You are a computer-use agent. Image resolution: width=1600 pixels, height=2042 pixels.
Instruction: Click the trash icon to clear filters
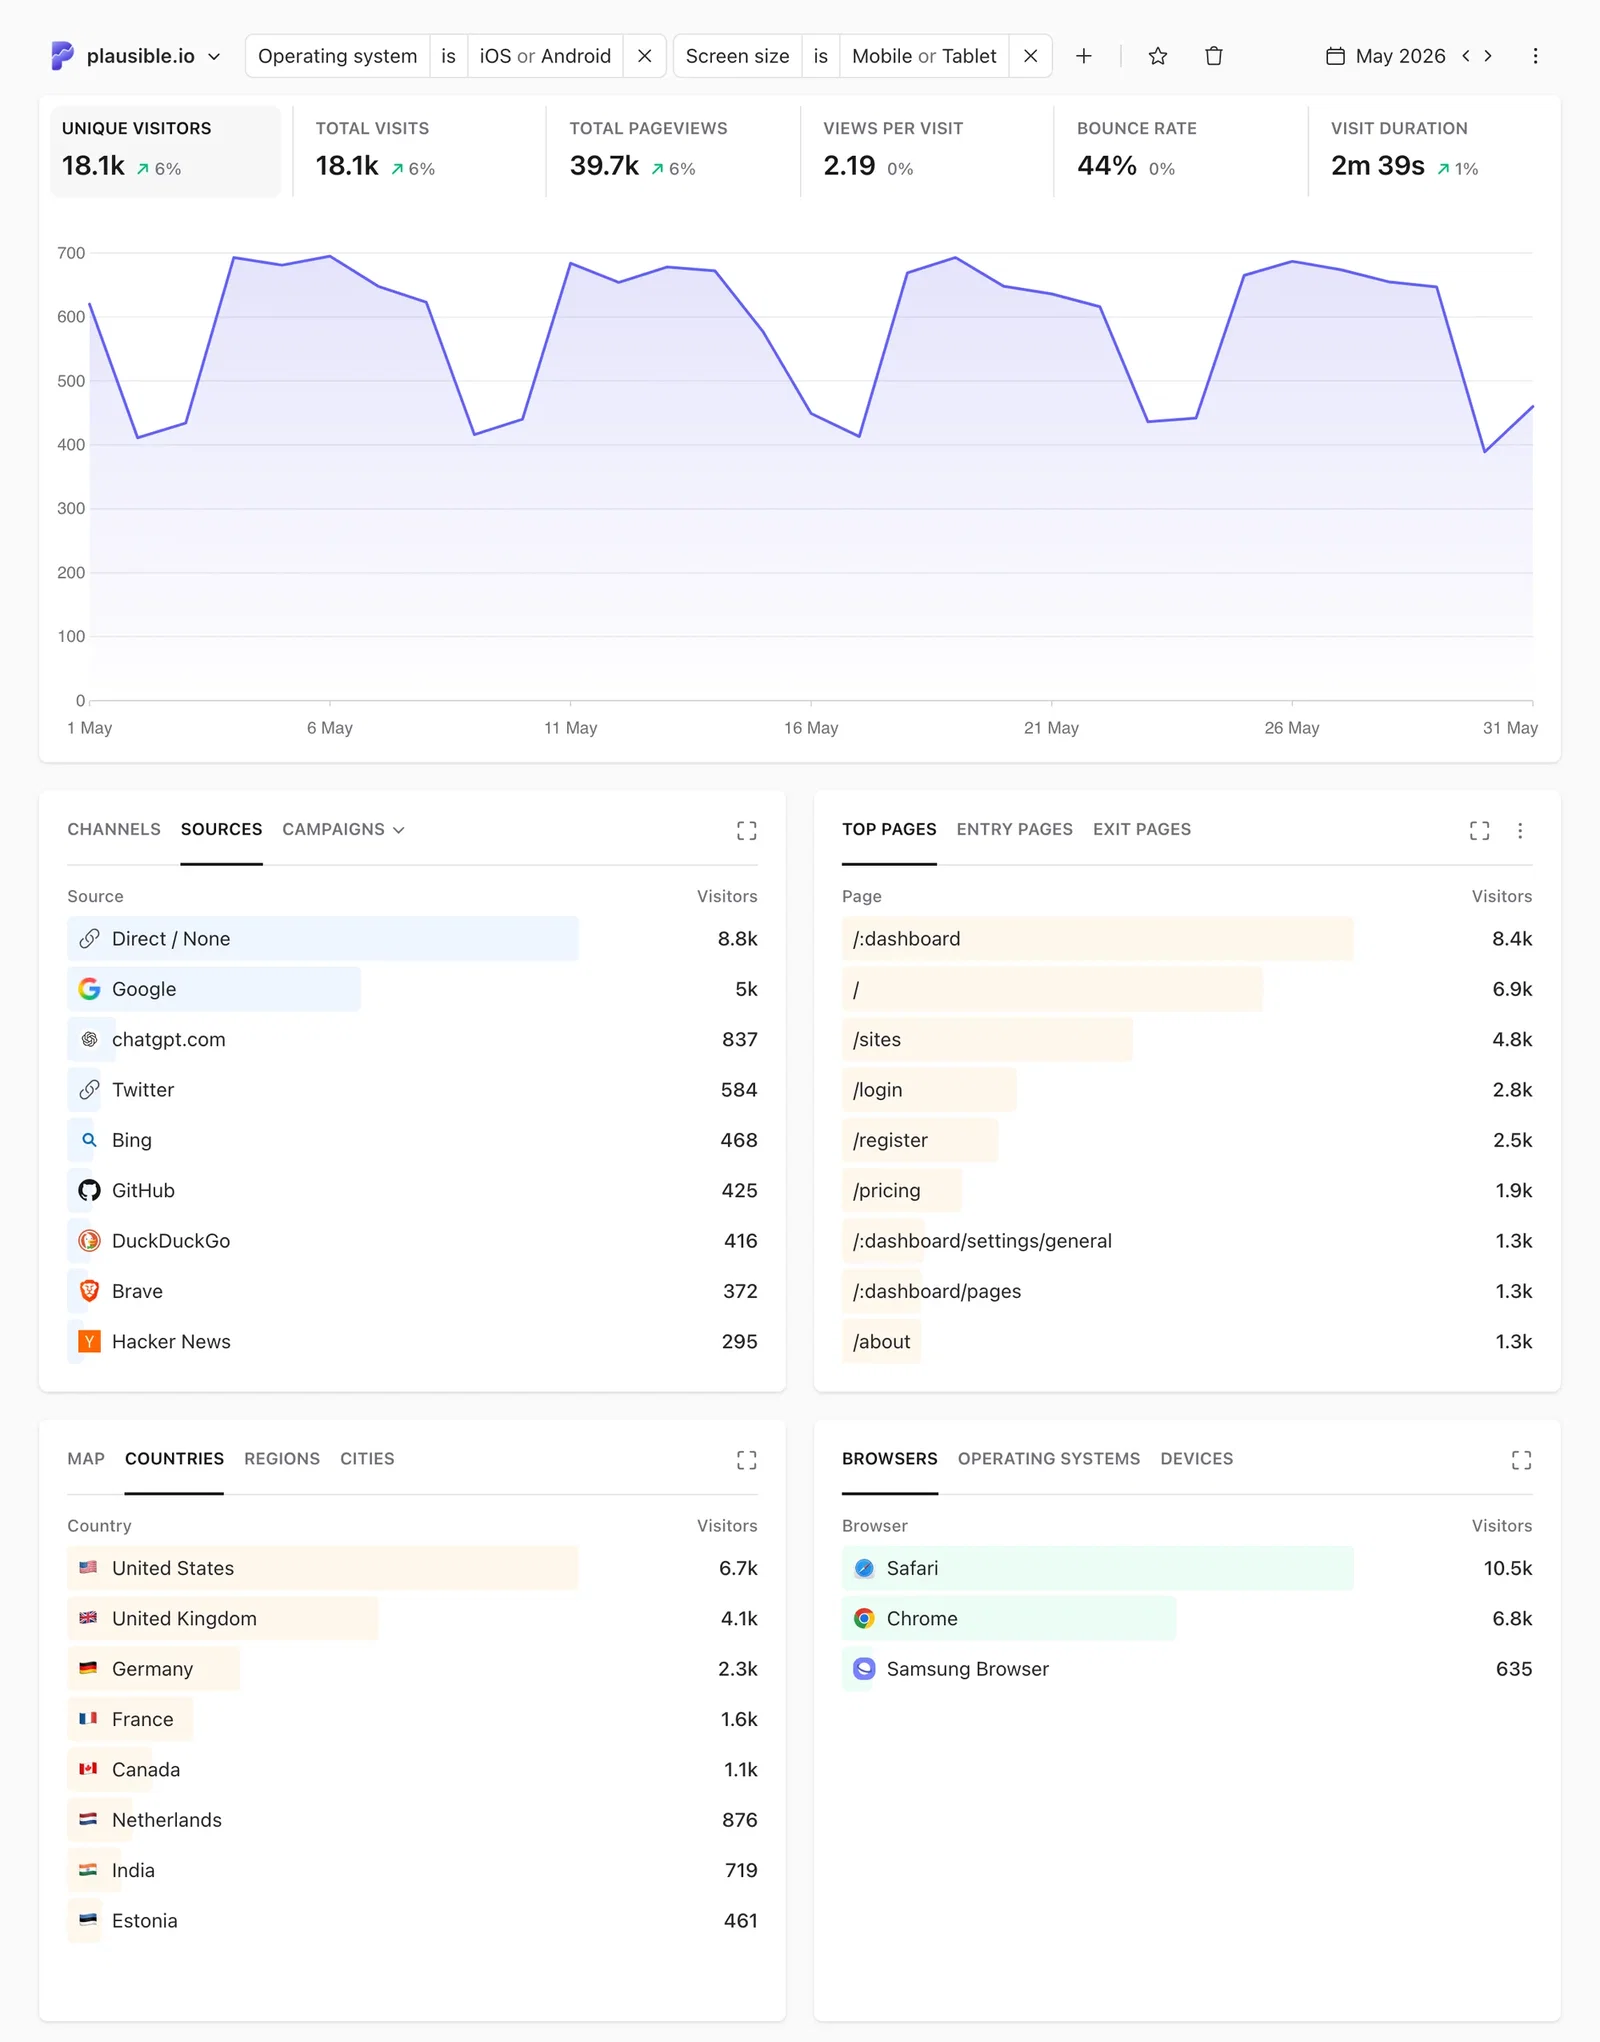click(x=1214, y=56)
